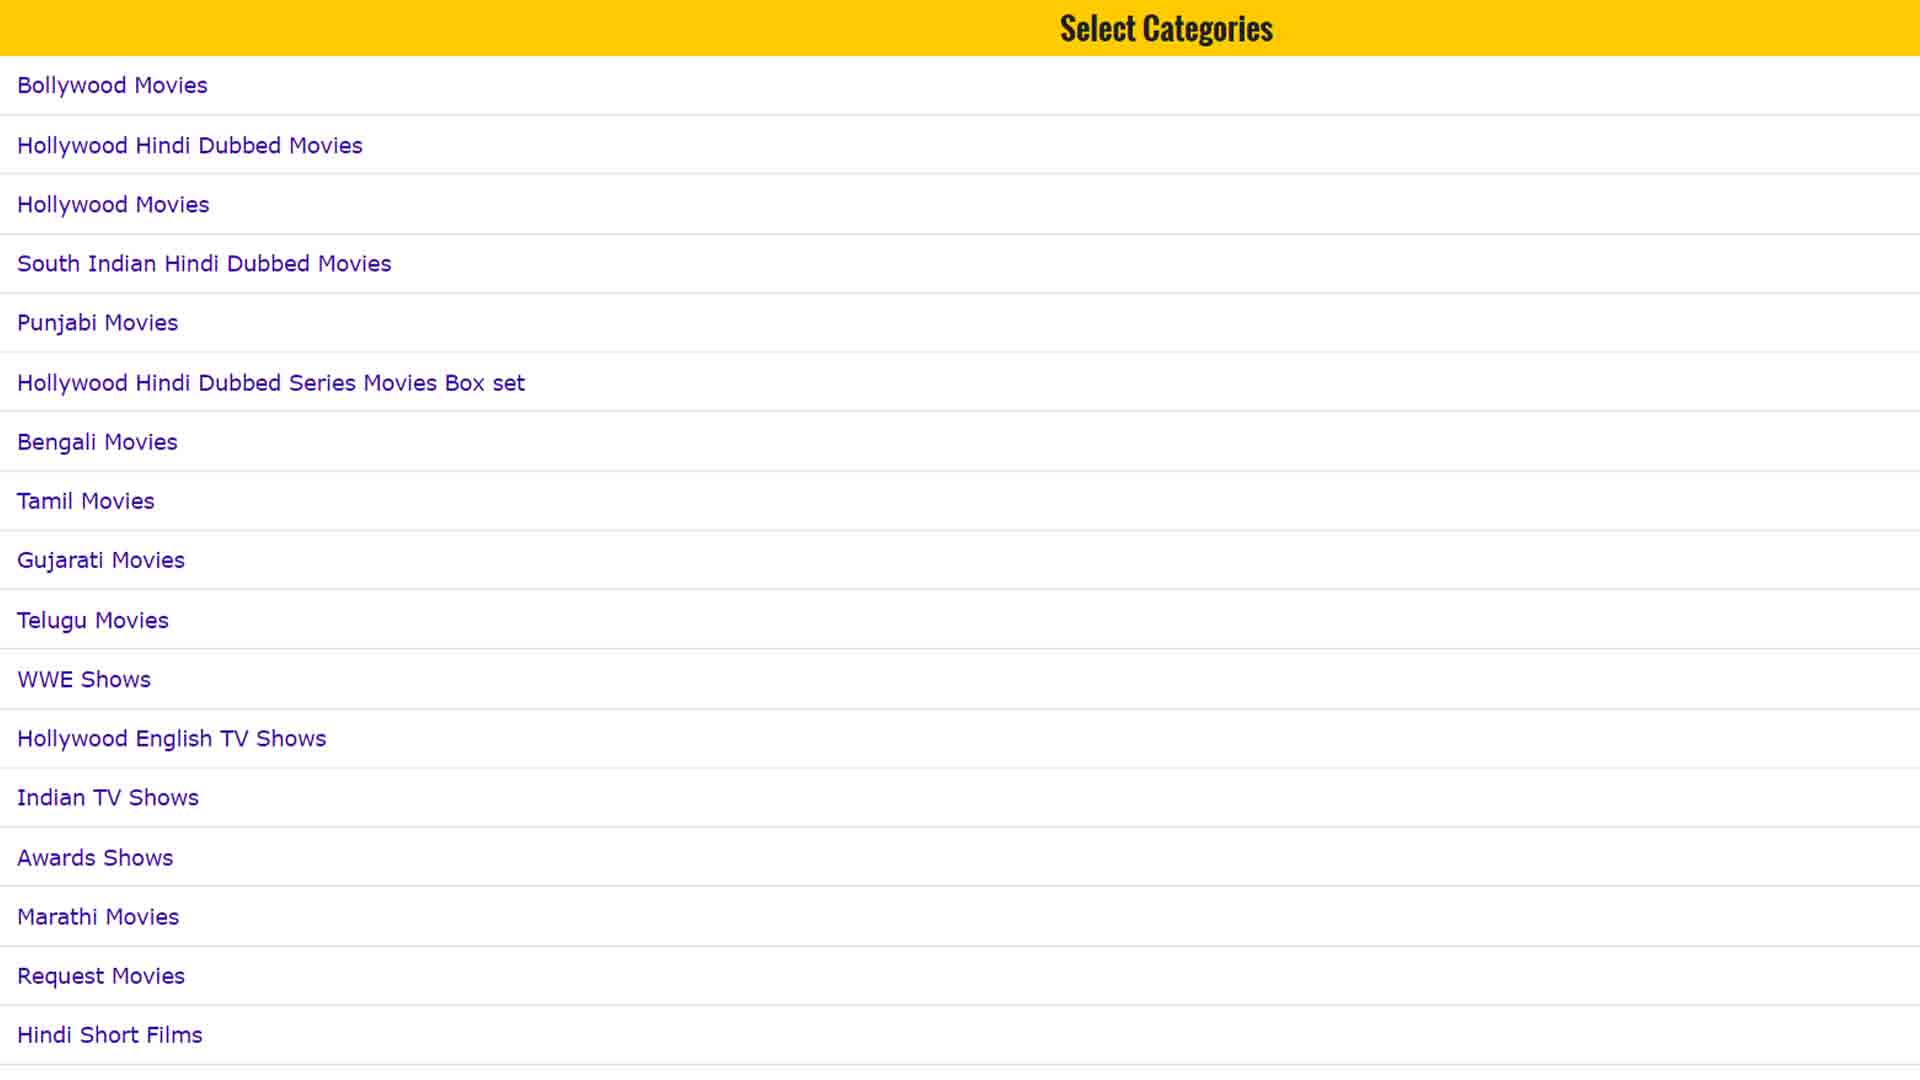View the WWE Shows category
1920x1080 pixels.
coord(84,680)
